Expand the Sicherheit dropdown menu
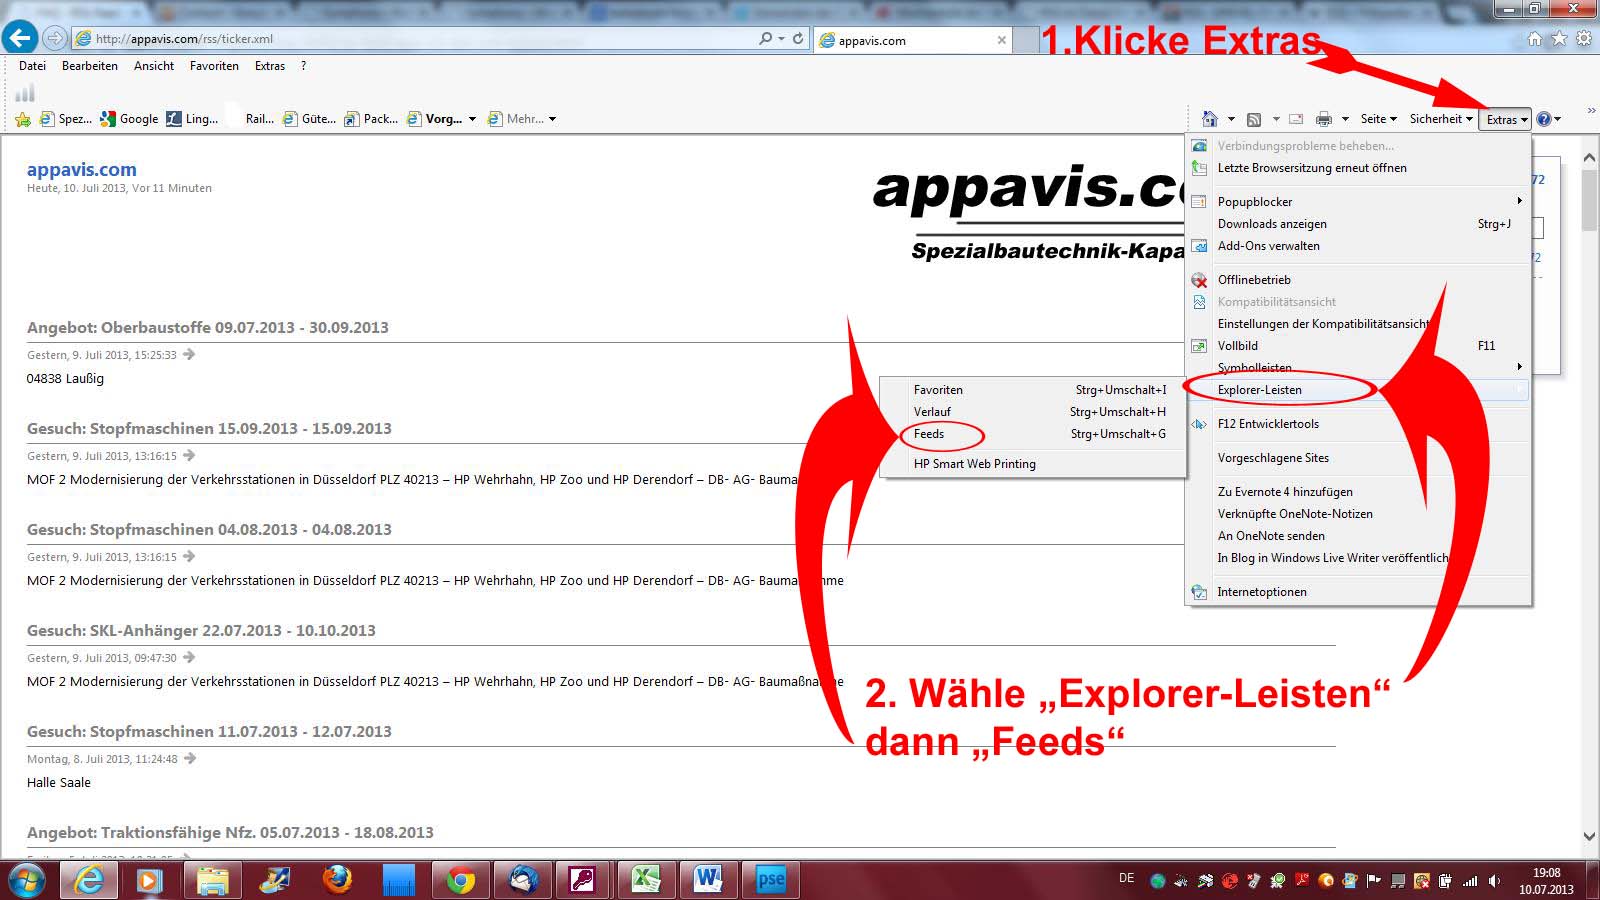Screen dimensions: 1600x900 pos(1441,119)
